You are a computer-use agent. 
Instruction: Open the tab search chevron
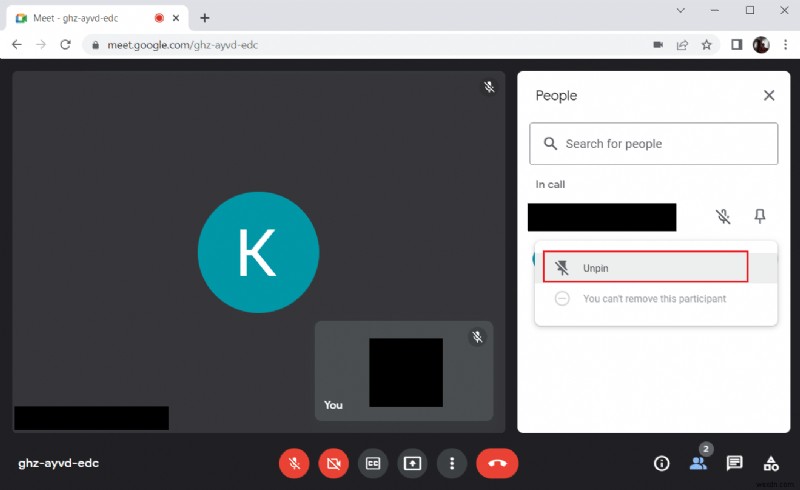click(681, 10)
